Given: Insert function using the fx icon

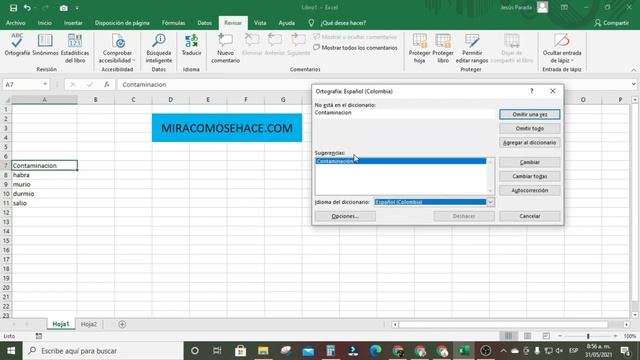Looking at the screenshot, I should click(107, 84).
